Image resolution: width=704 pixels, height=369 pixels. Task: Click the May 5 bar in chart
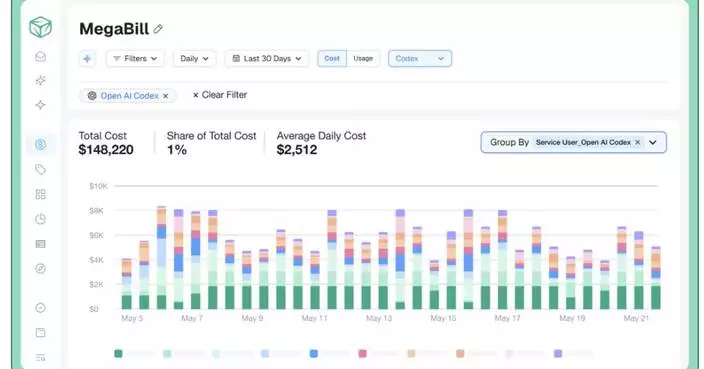[x=127, y=284]
